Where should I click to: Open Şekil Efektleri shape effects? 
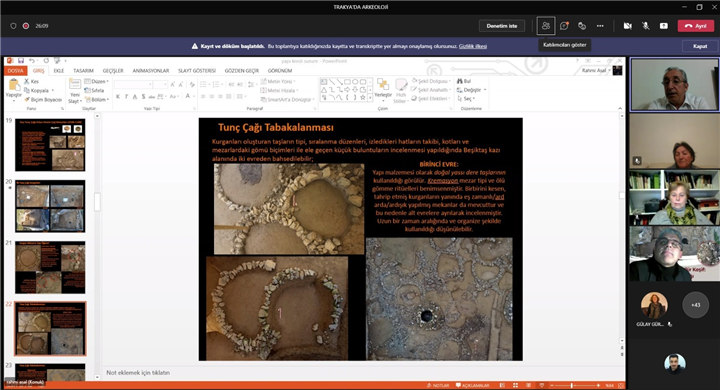point(430,99)
